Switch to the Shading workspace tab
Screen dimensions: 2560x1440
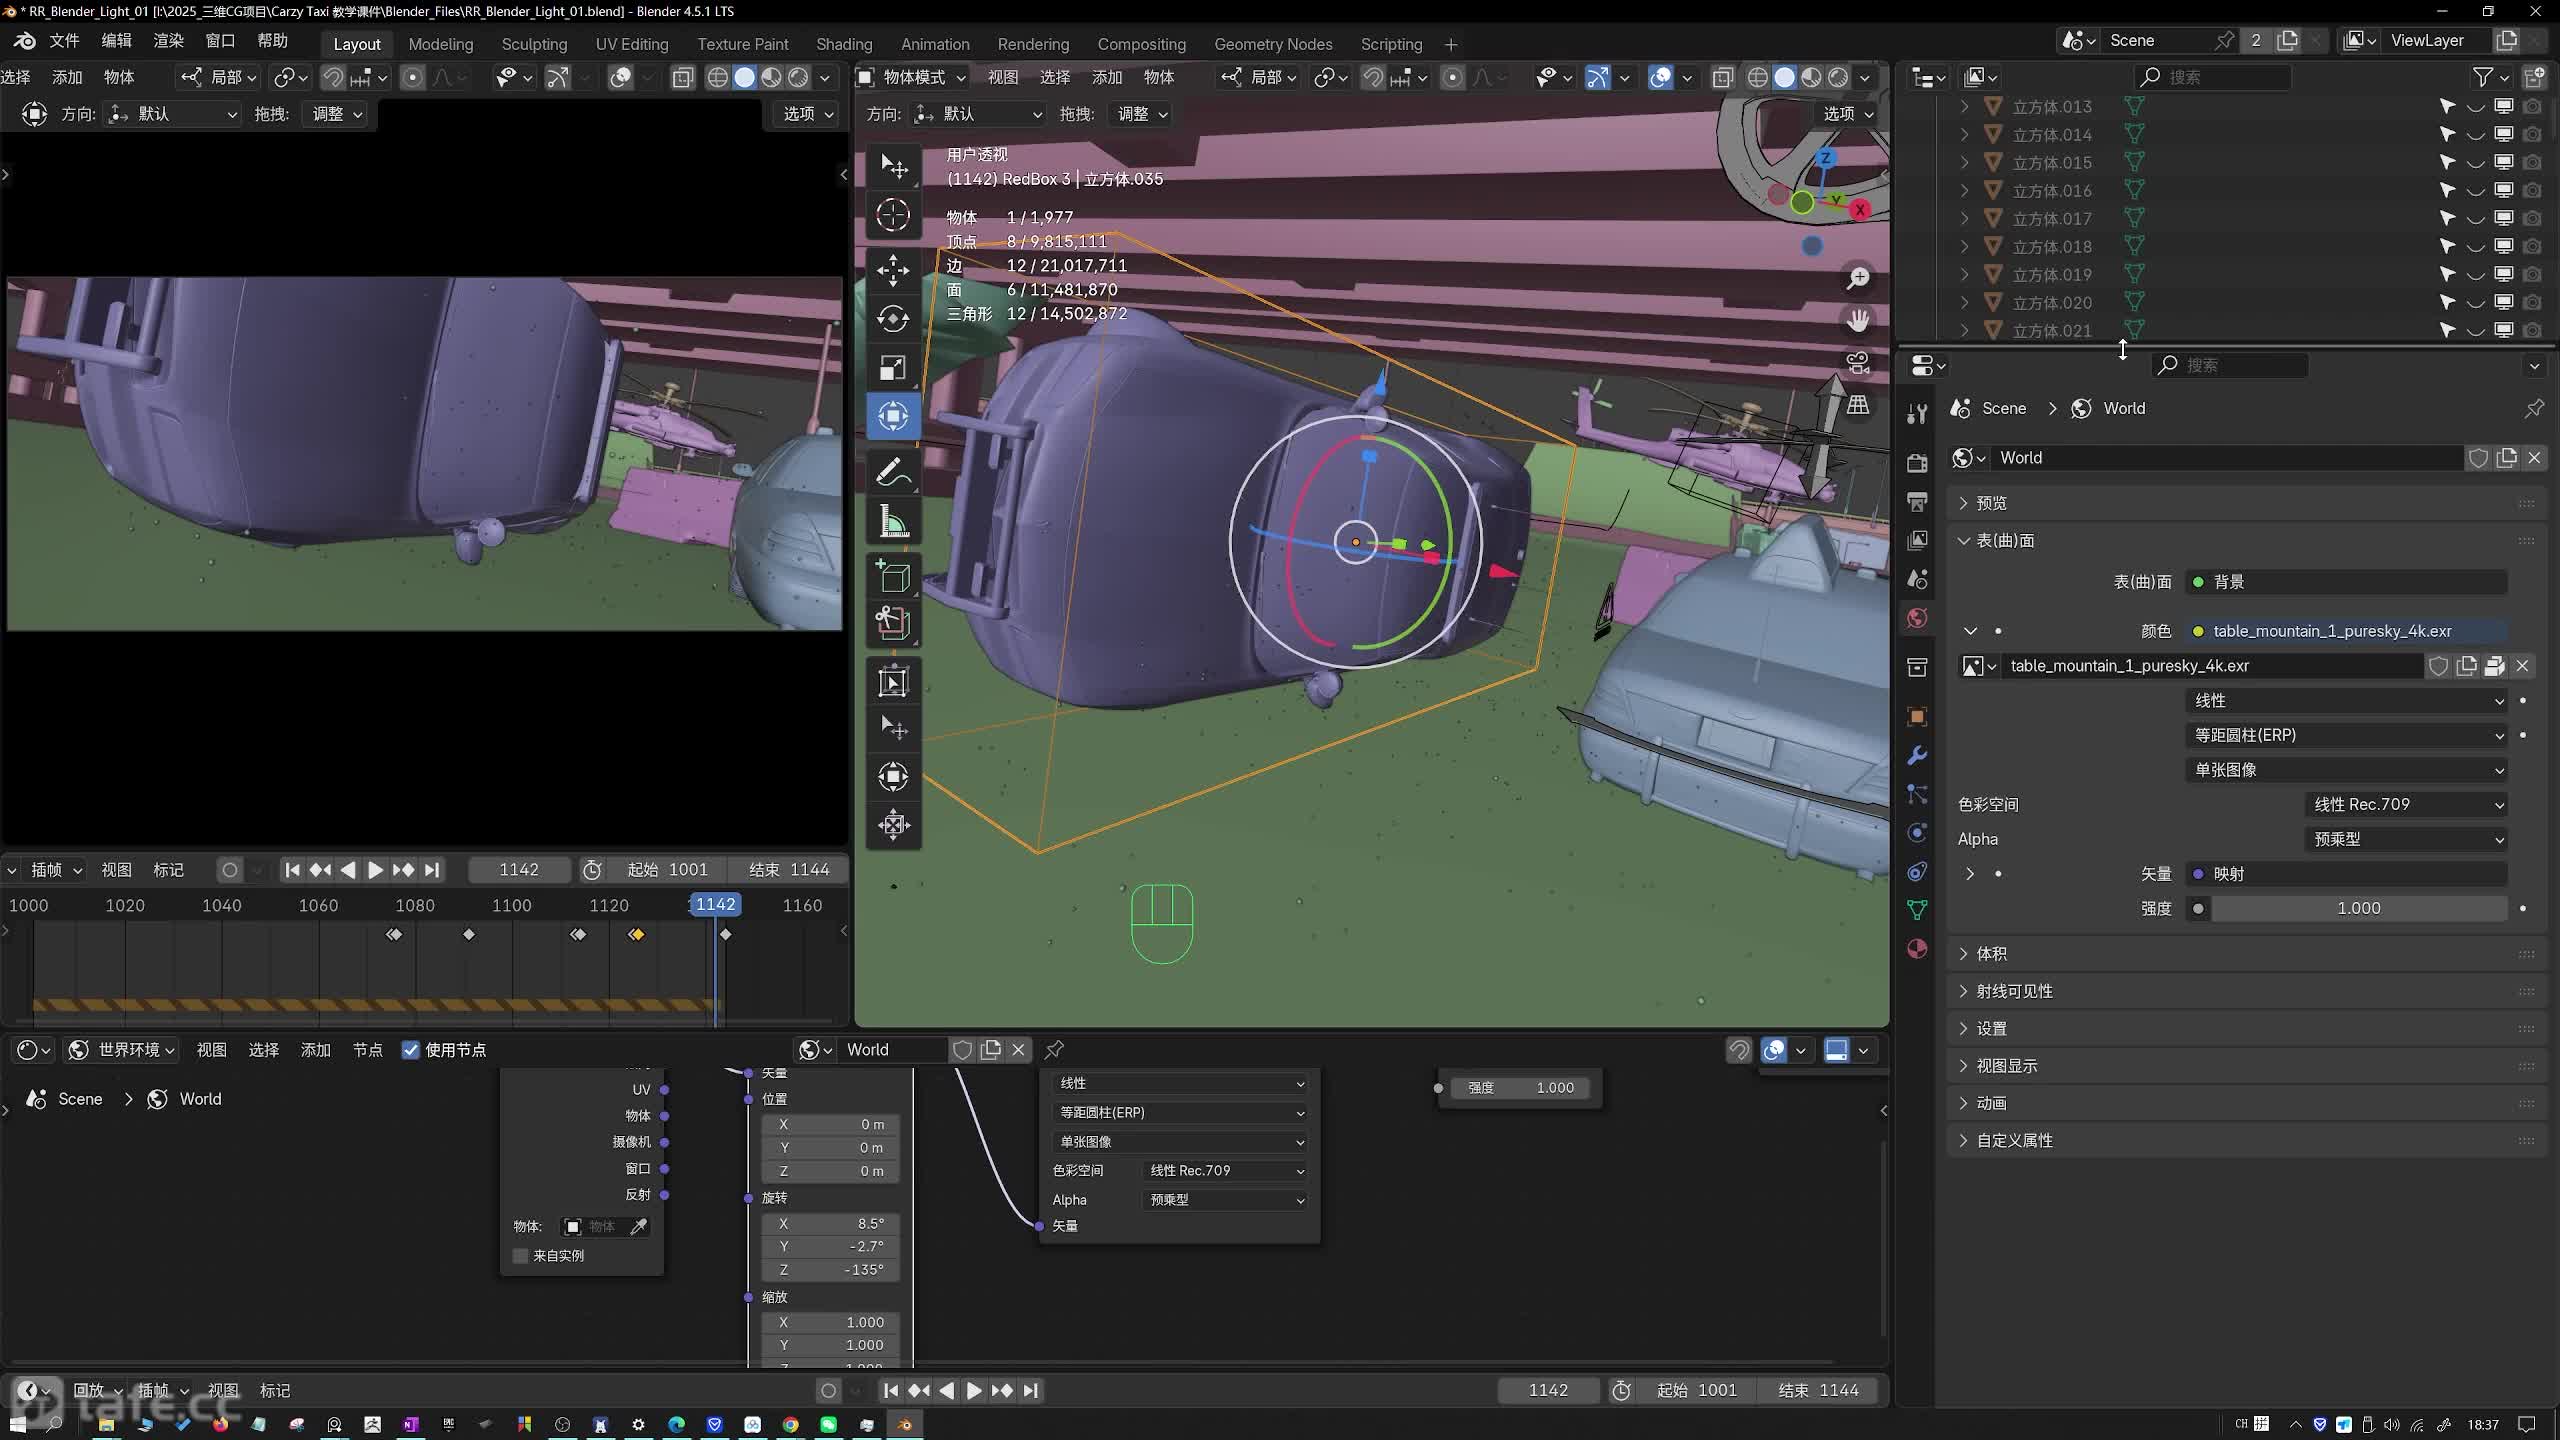click(843, 44)
